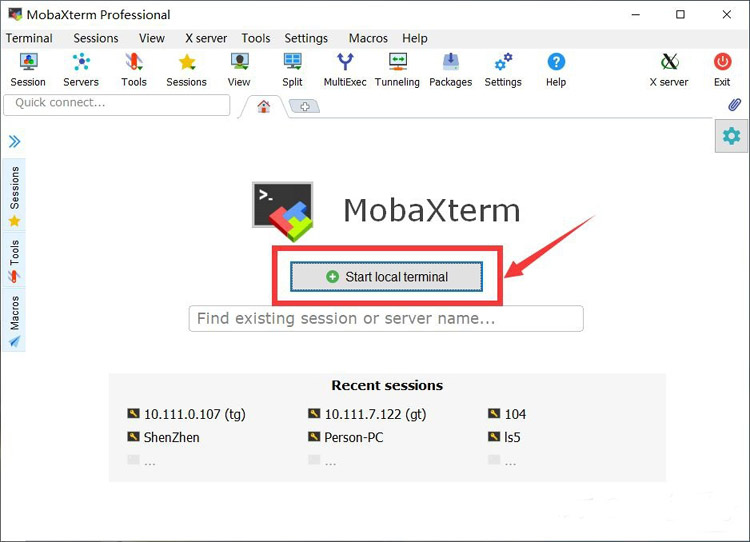Open the Sessions vertical sidebar tab

(x=14, y=196)
